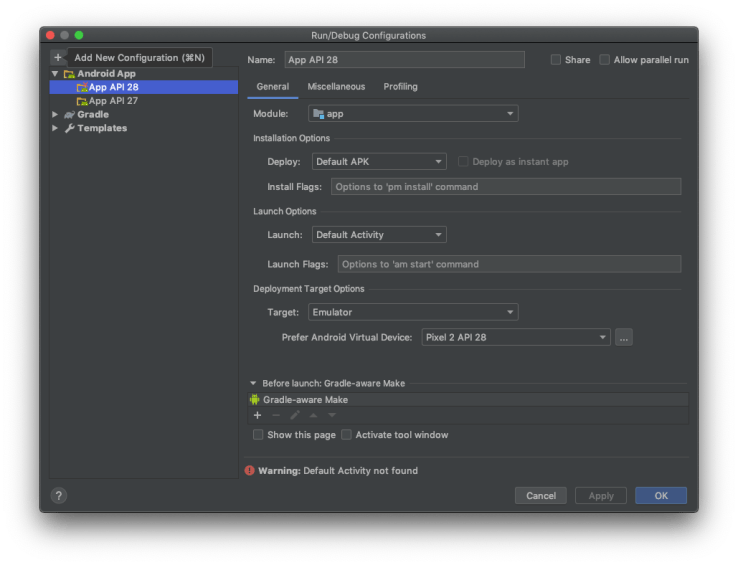
Task: Move before-launch task down
Action: coord(332,415)
